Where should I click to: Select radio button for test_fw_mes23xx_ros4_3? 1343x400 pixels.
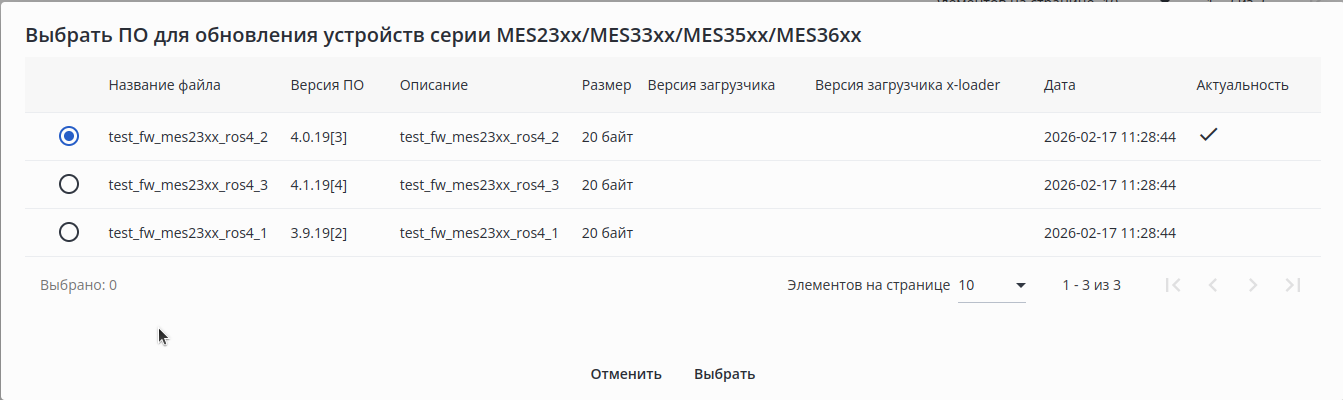point(69,185)
